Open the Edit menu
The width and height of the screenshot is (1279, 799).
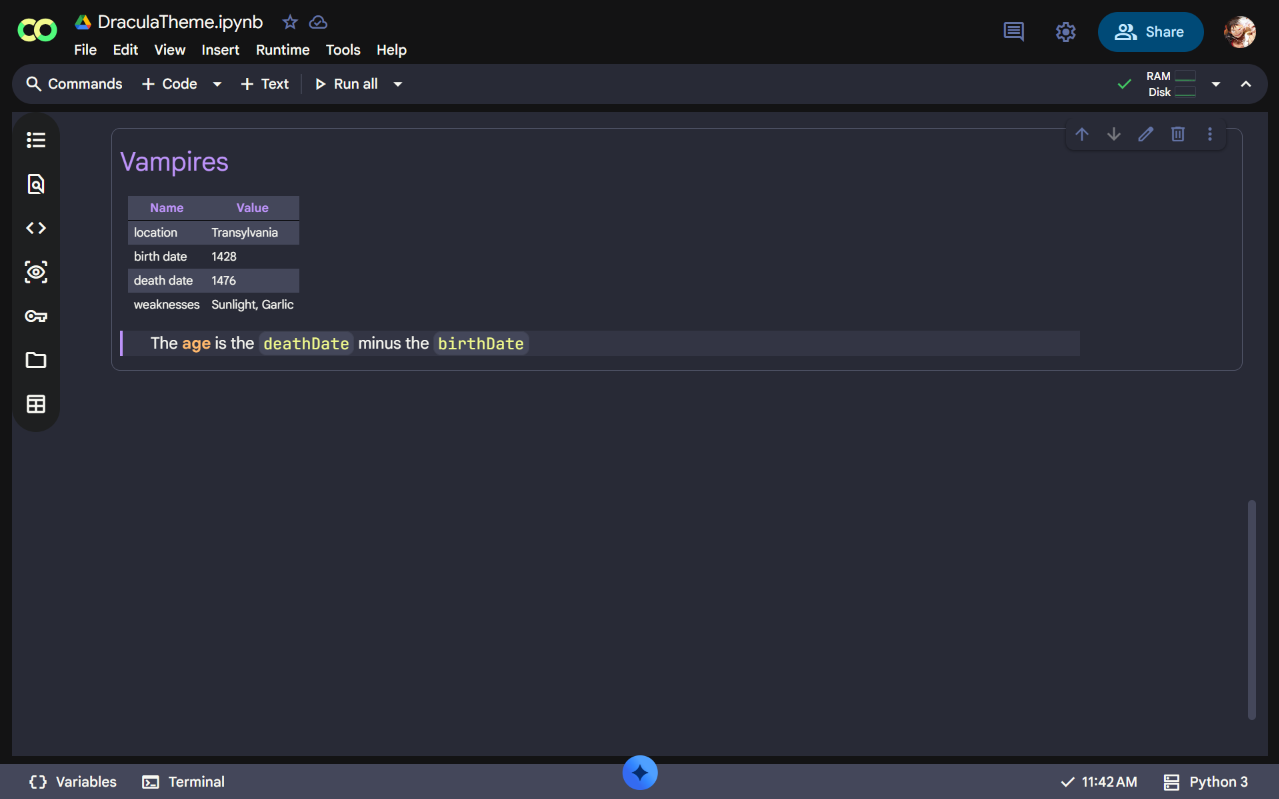click(x=126, y=50)
